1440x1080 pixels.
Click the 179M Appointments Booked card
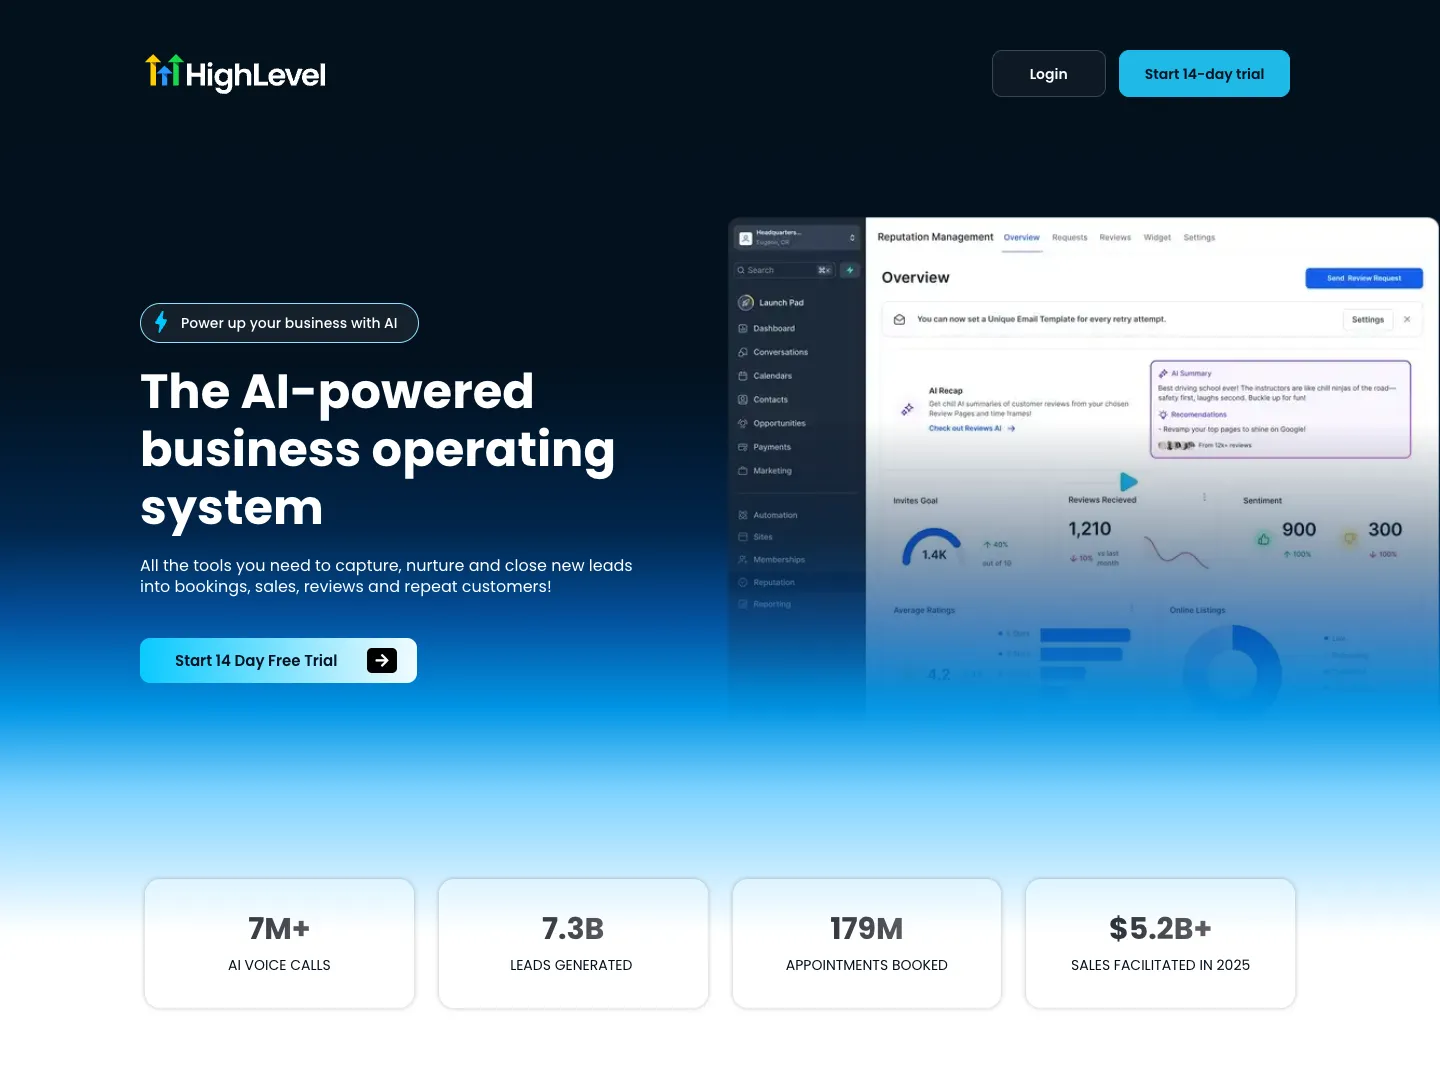[867, 943]
